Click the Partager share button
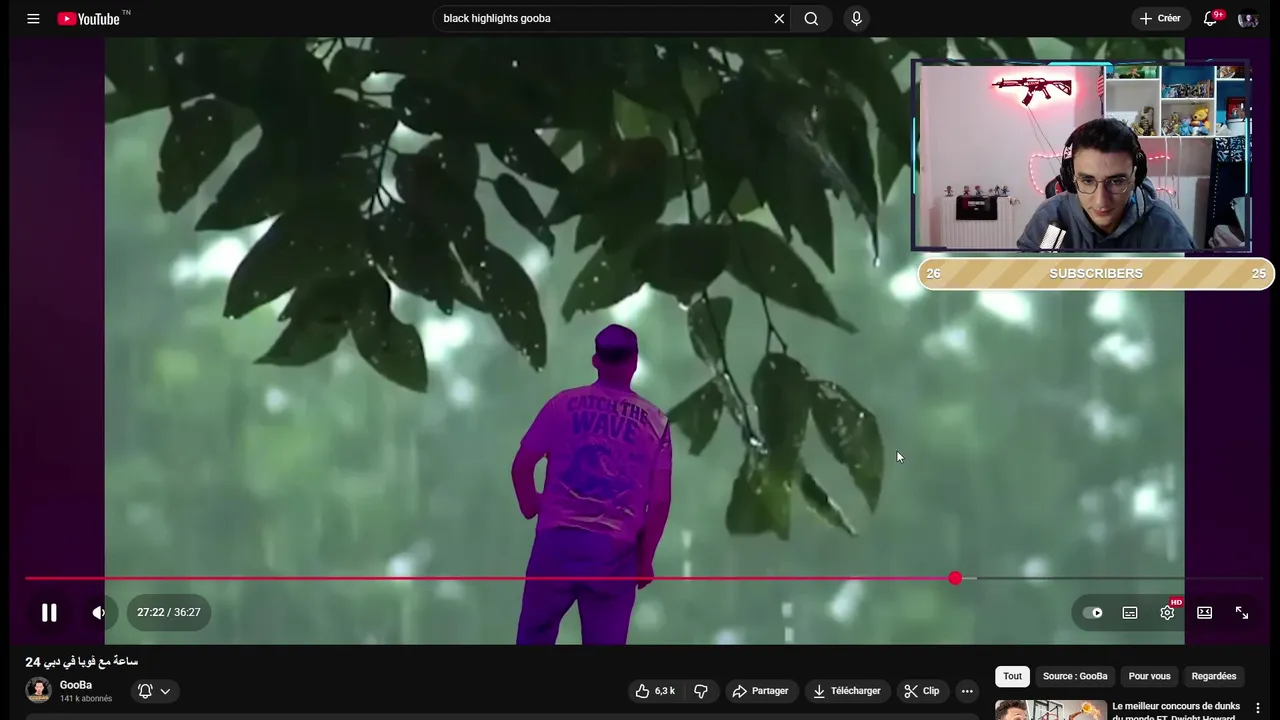The width and height of the screenshot is (1280, 720). coord(760,691)
